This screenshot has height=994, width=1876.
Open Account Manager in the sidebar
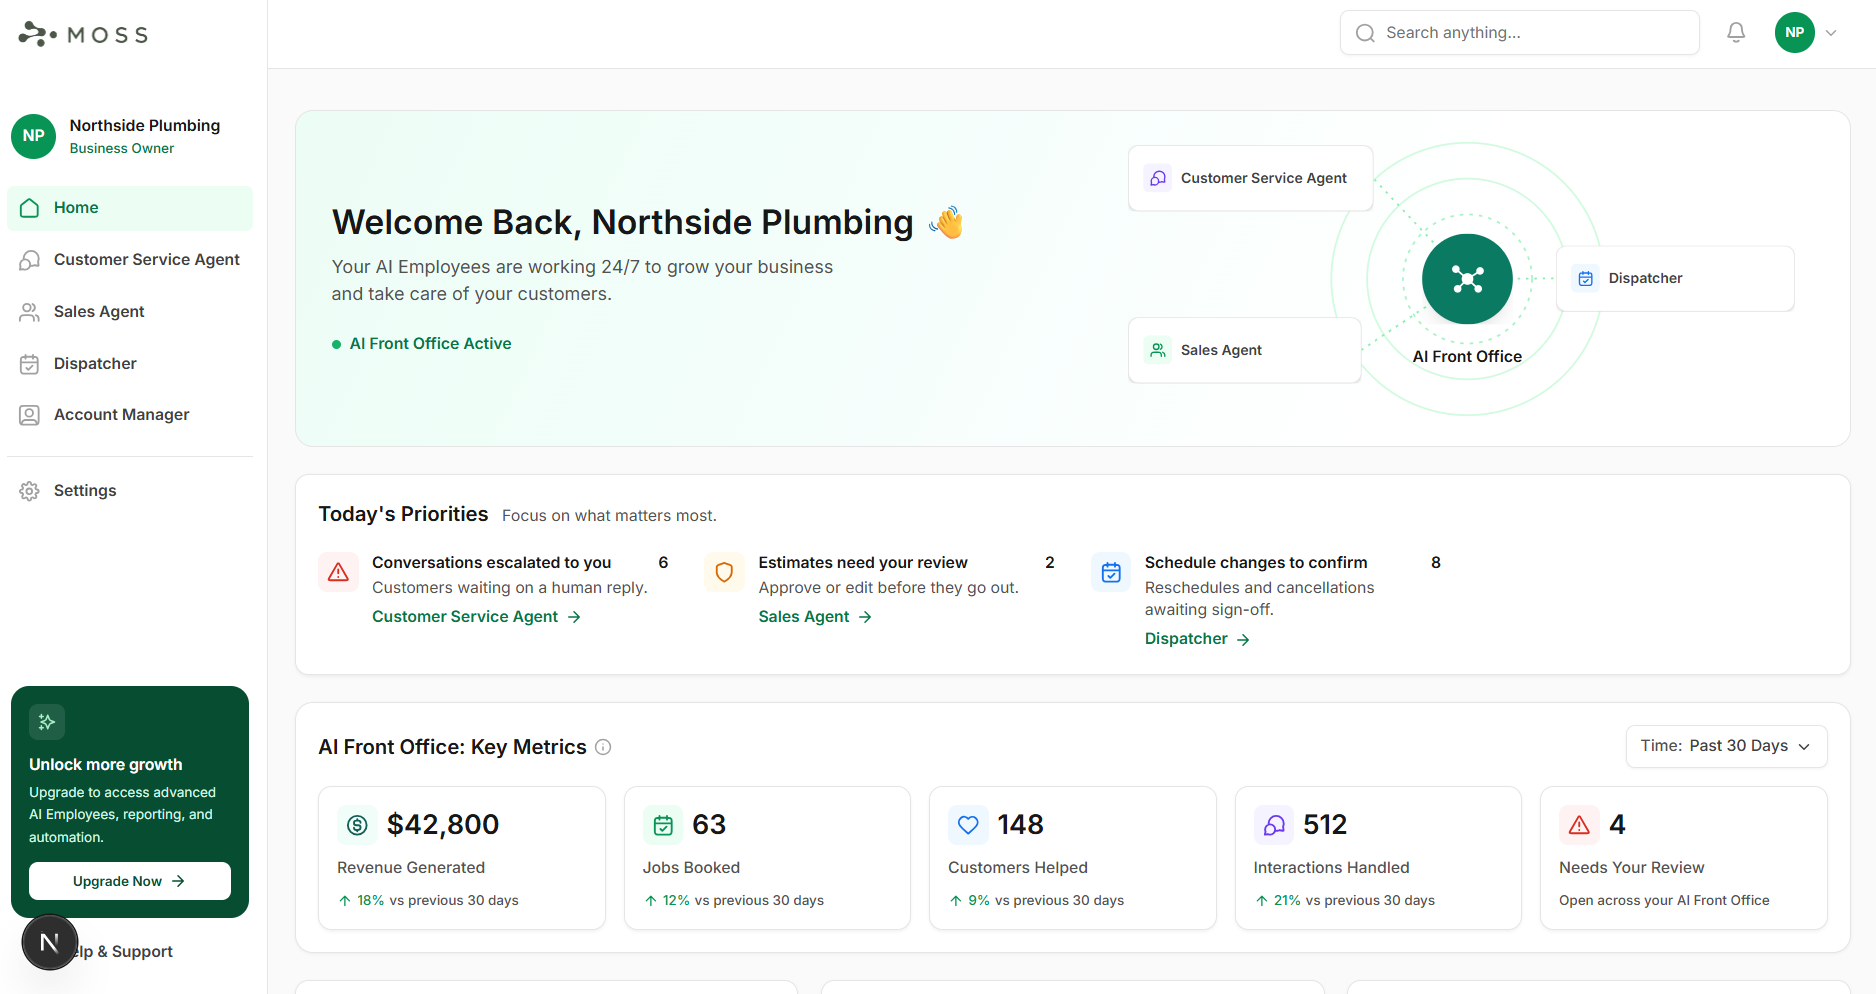tap(130, 415)
